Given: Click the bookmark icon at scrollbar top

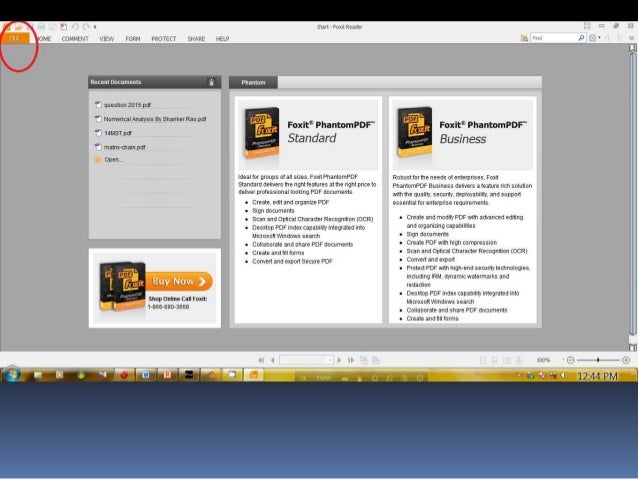Looking at the screenshot, I should click(x=632, y=48).
